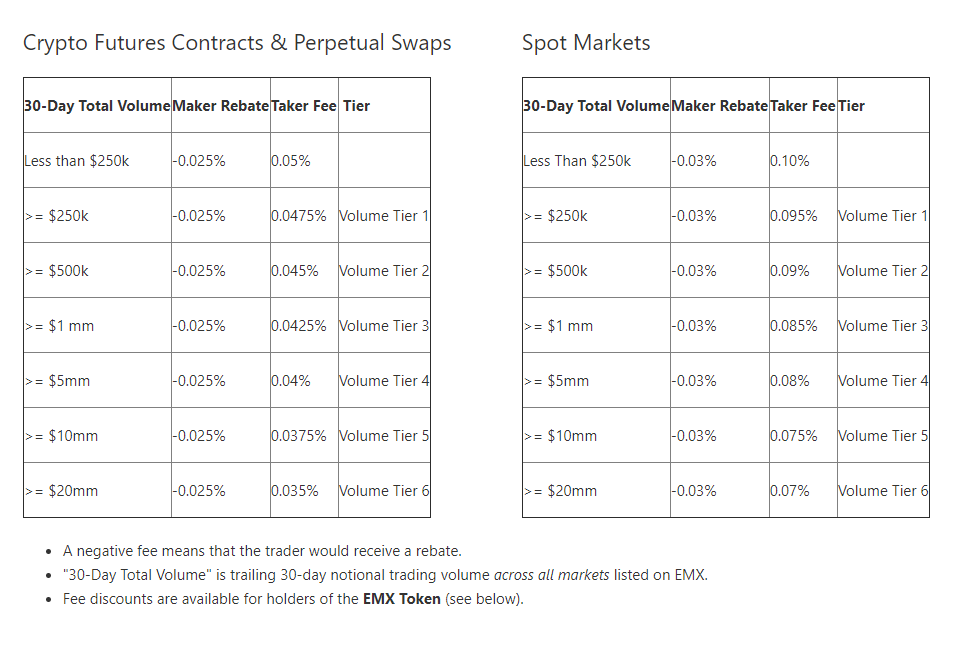Click the 0.0425% taker fee cell
The width and height of the screenshot is (957, 659).
pos(298,326)
